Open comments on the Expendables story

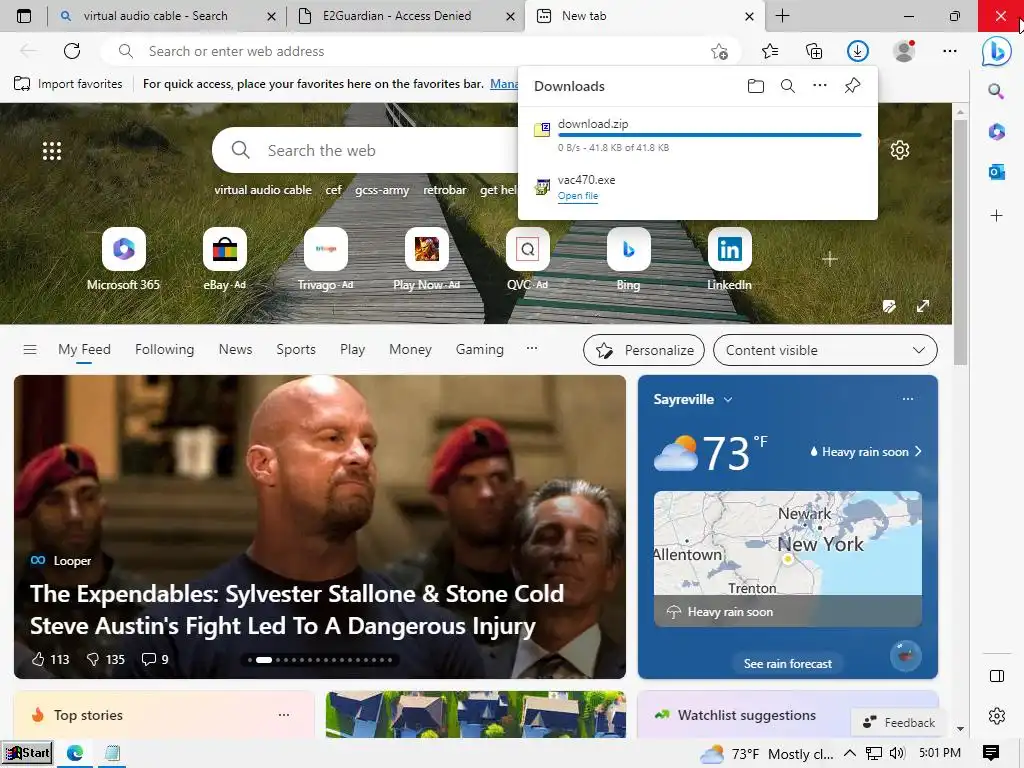[155, 660]
